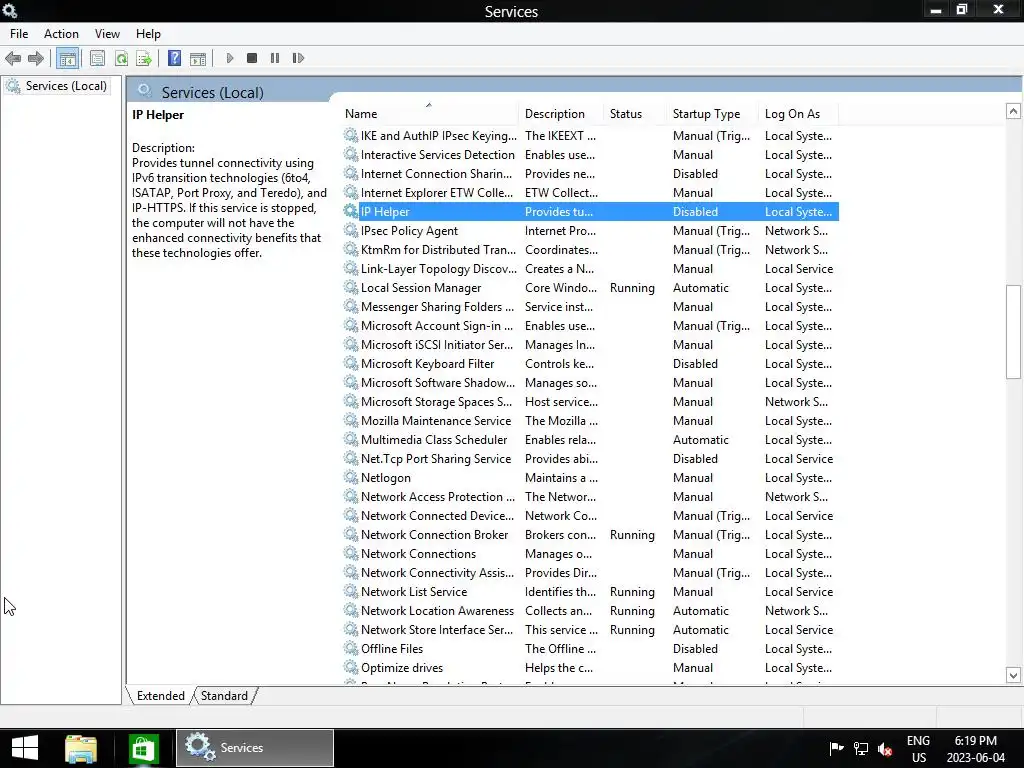1024x768 pixels.
Task: Sort by the Startup Type column header
Action: 714,114
